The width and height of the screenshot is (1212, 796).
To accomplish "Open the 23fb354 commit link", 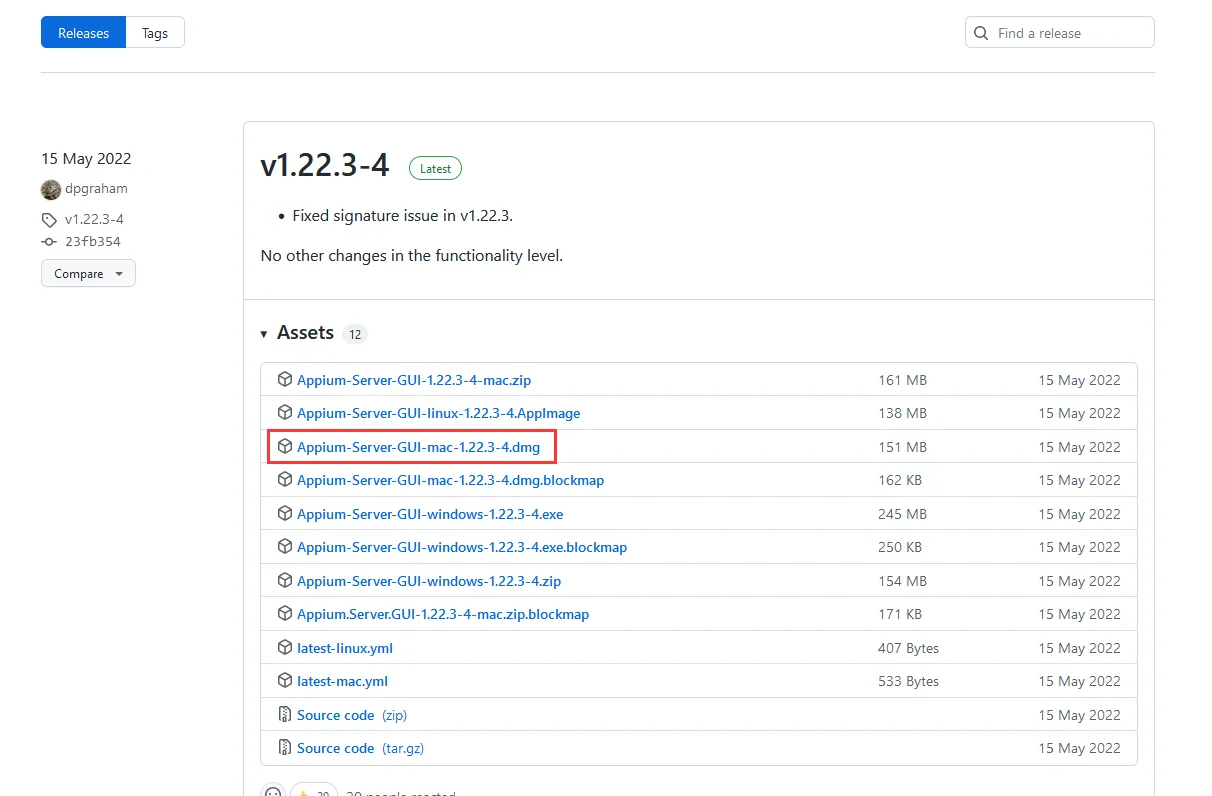I will coord(93,241).
